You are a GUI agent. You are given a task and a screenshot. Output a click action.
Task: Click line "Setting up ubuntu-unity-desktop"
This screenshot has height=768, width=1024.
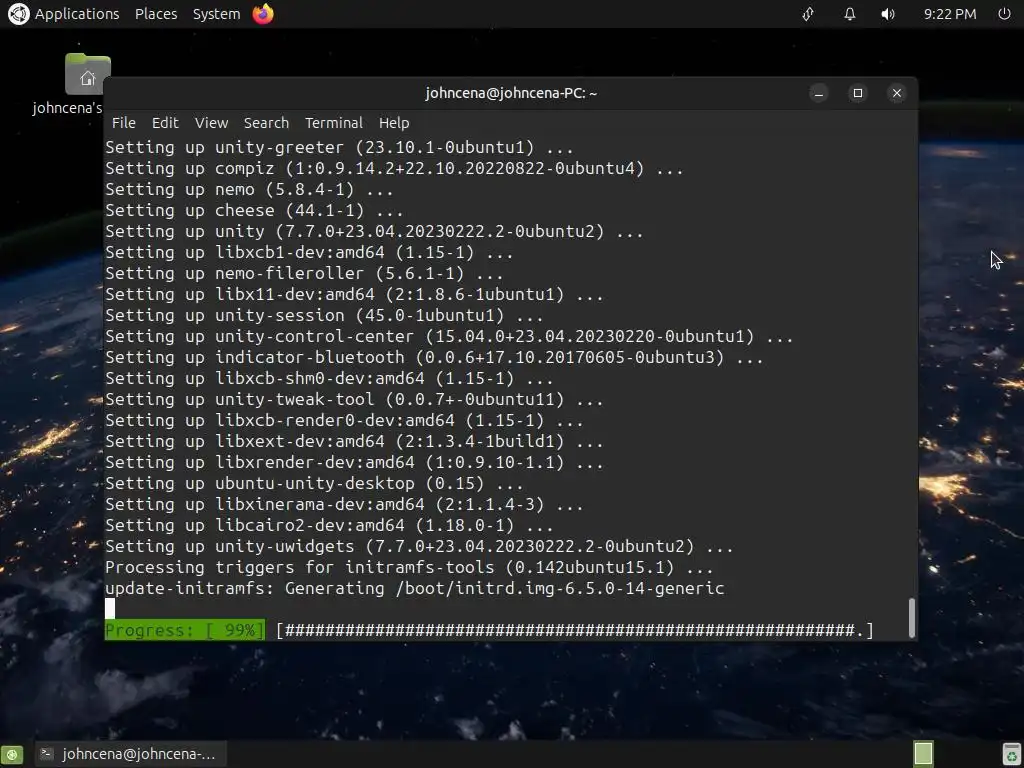315,483
